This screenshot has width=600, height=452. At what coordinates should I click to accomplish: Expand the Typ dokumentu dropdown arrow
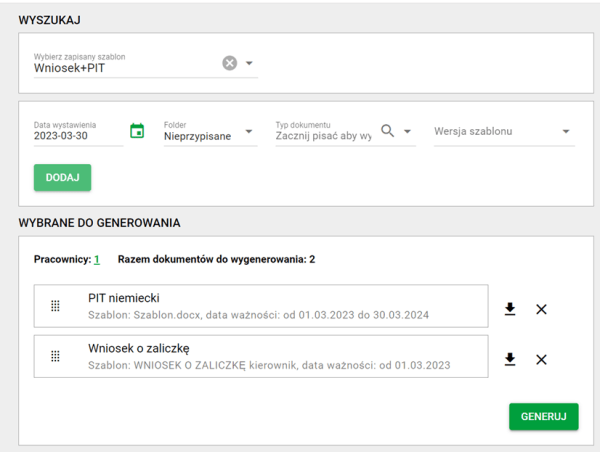click(408, 131)
